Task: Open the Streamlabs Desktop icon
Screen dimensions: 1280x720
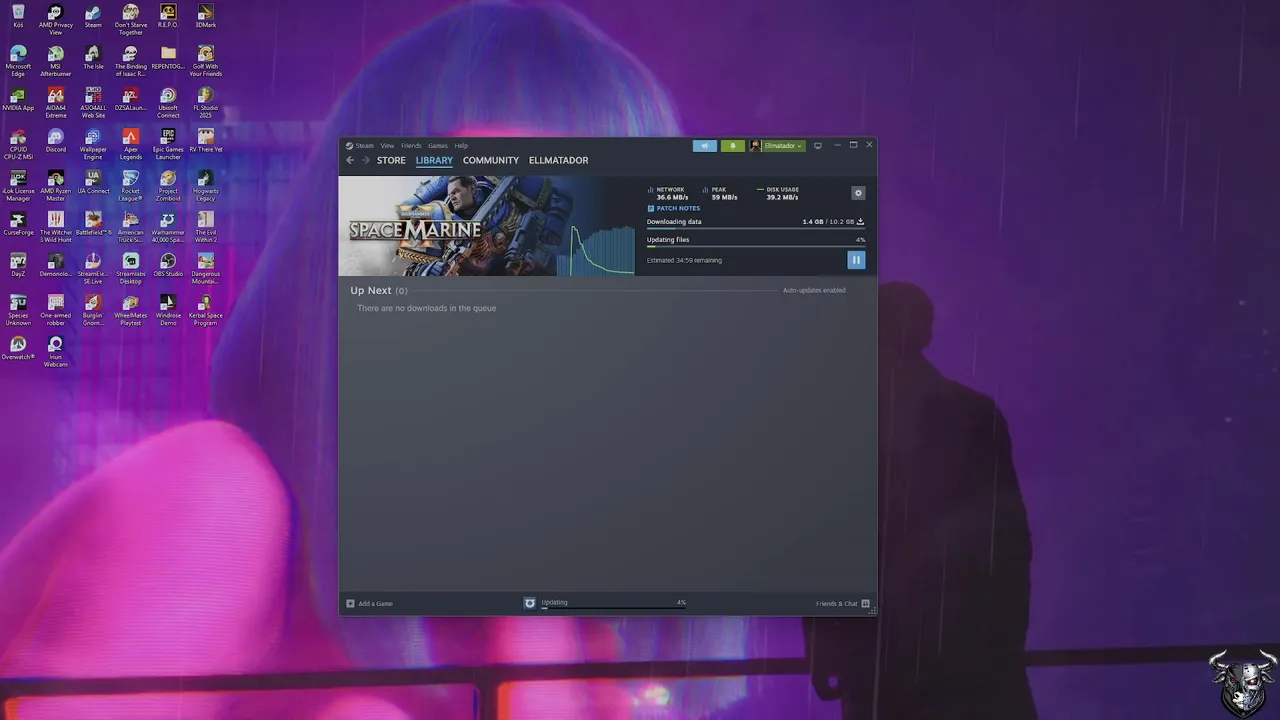Action: (130, 266)
